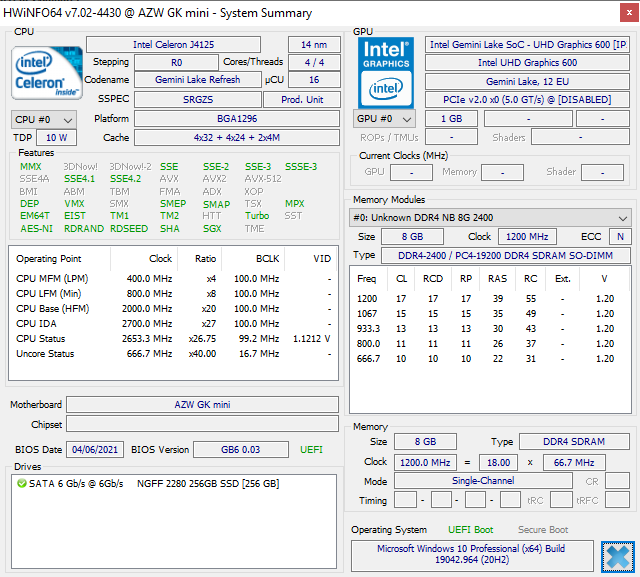
Task: Expand the memory module #0 dropdown
Action: [x=490, y=217]
